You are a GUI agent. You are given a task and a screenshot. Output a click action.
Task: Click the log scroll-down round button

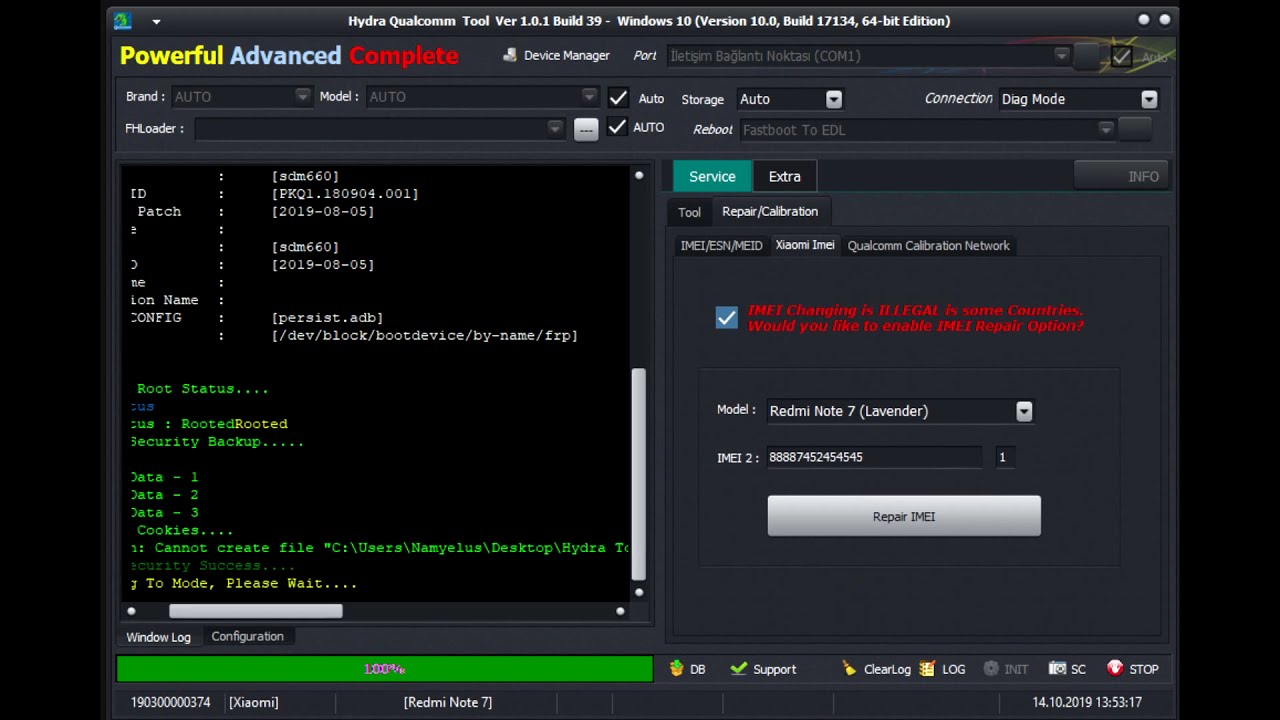click(x=639, y=592)
